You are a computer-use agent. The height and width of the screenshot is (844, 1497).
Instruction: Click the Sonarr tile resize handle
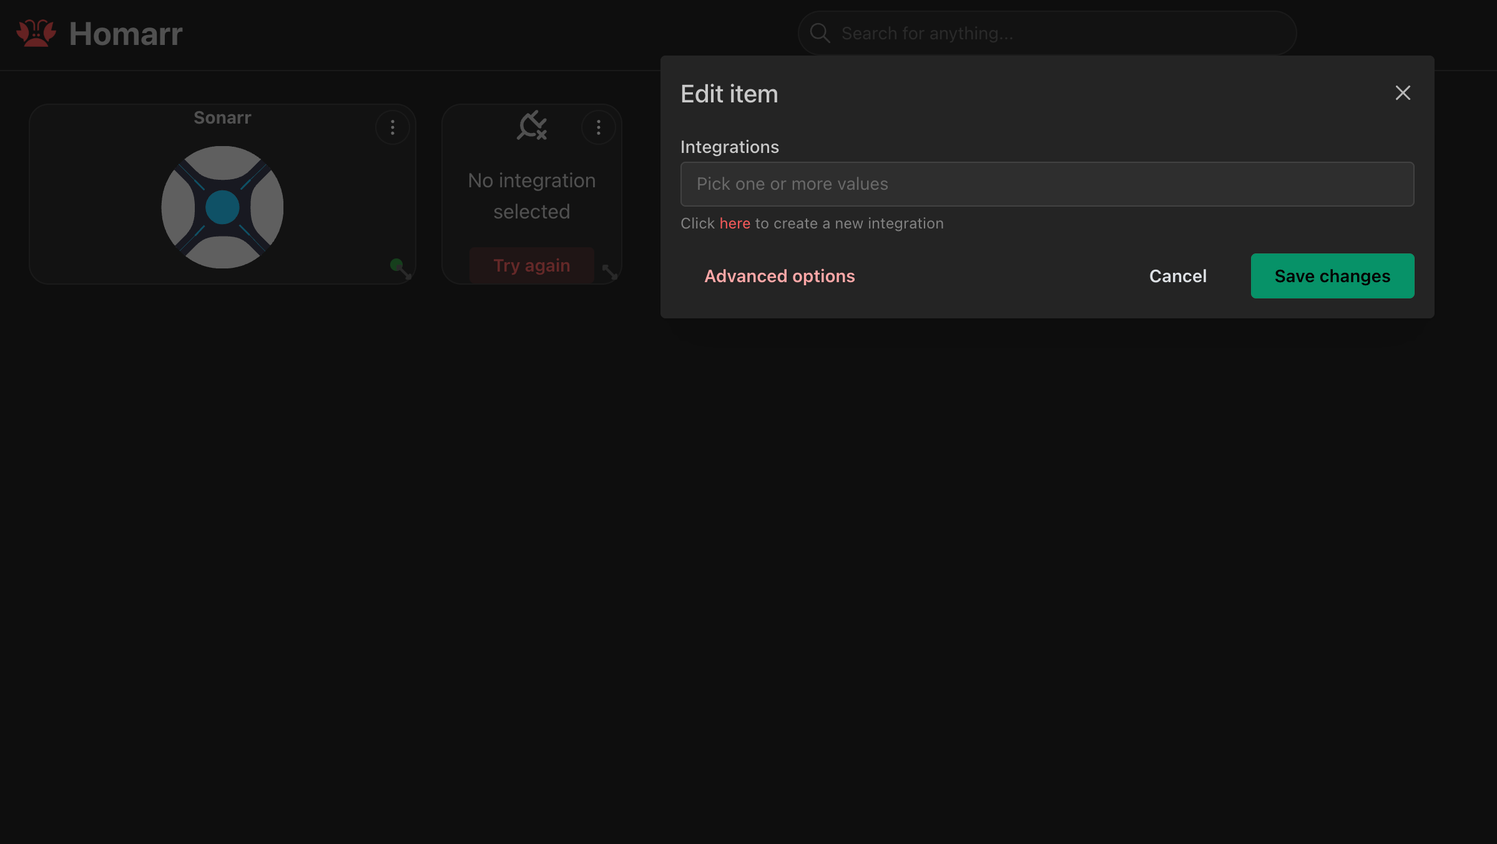point(405,272)
